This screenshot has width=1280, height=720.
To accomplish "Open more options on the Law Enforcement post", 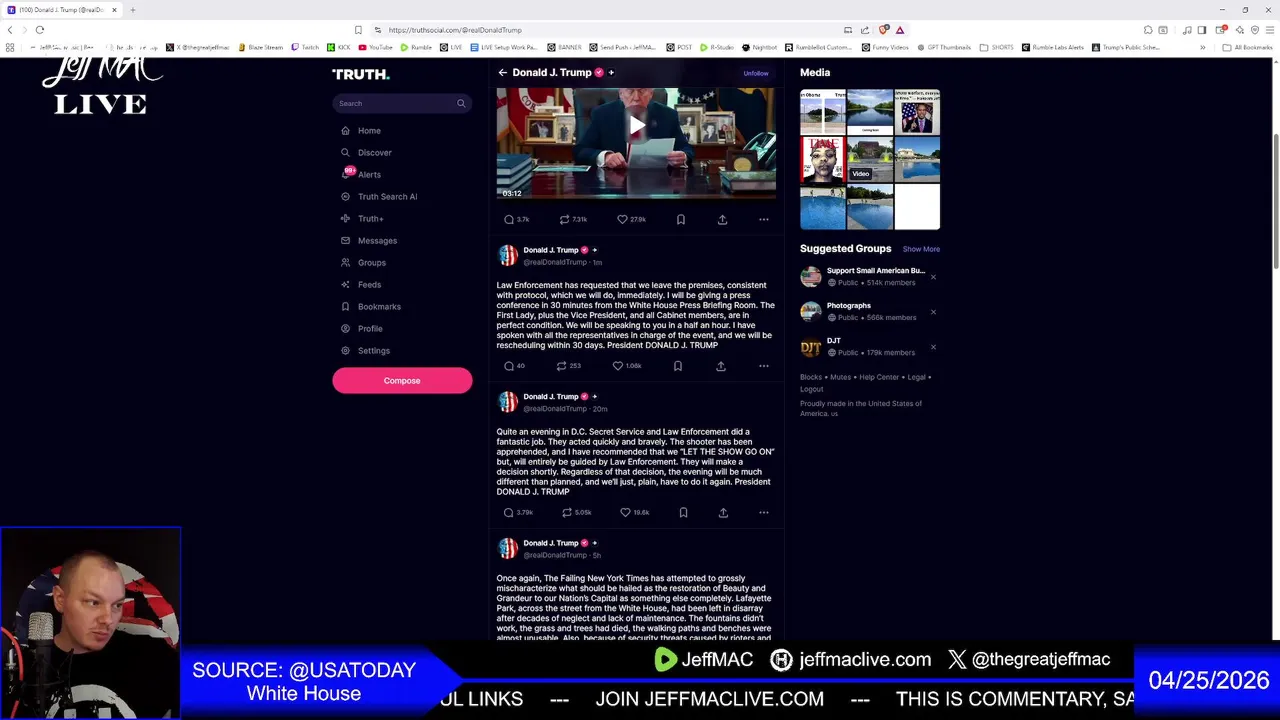I will 764,366.
